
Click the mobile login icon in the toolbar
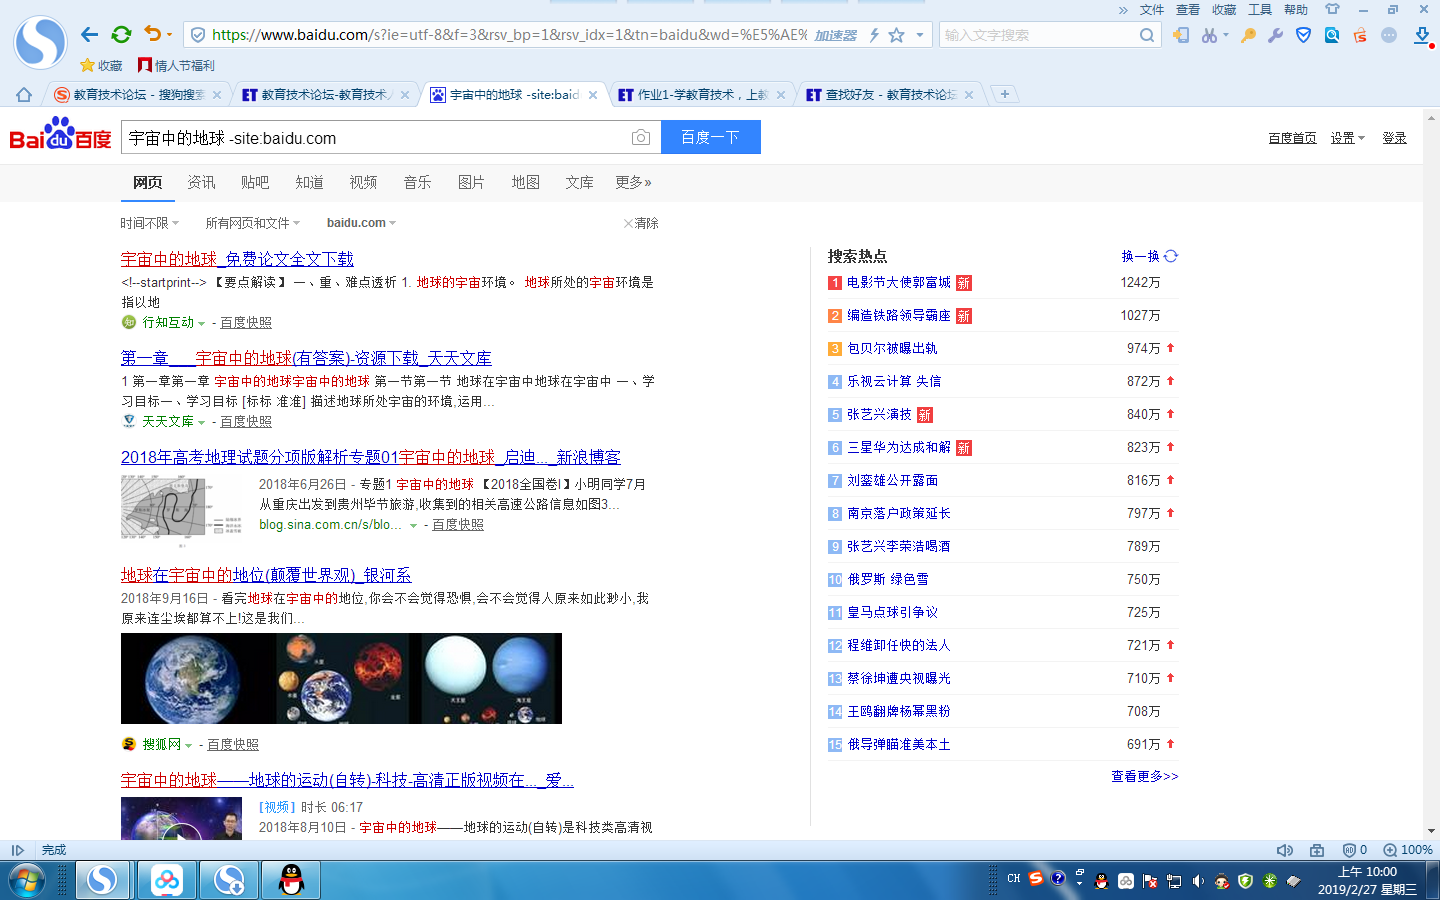click(1181, 35)
